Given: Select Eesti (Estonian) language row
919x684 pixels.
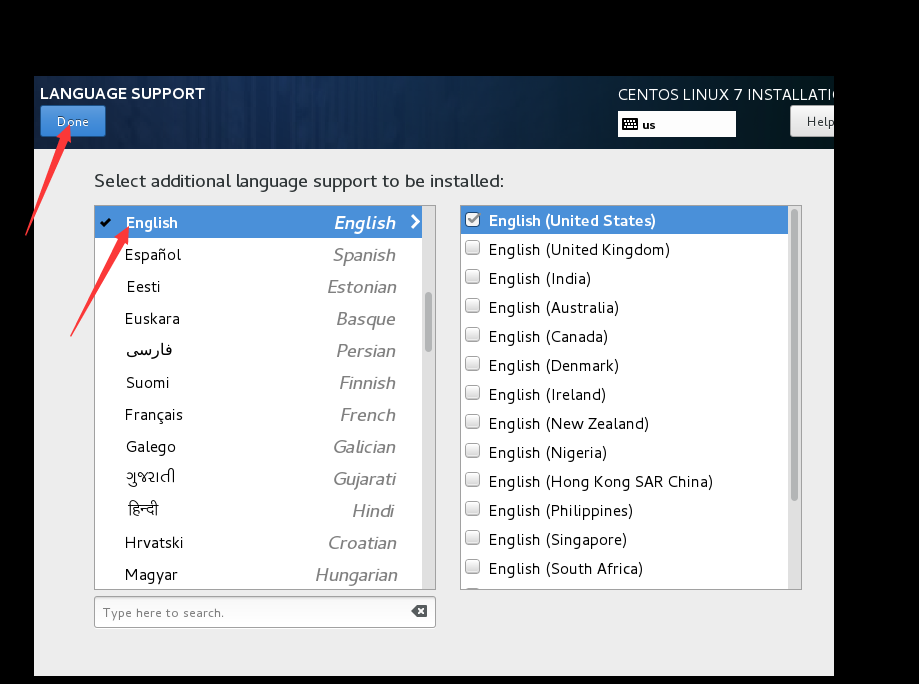Looking at the screenshot, I should click(258, 287).
